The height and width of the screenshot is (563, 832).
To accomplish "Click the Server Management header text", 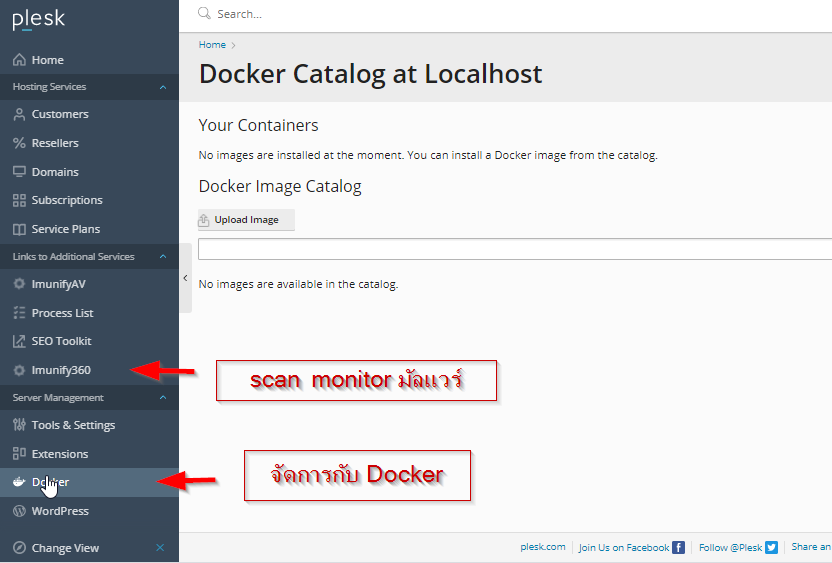I will 58,397.
